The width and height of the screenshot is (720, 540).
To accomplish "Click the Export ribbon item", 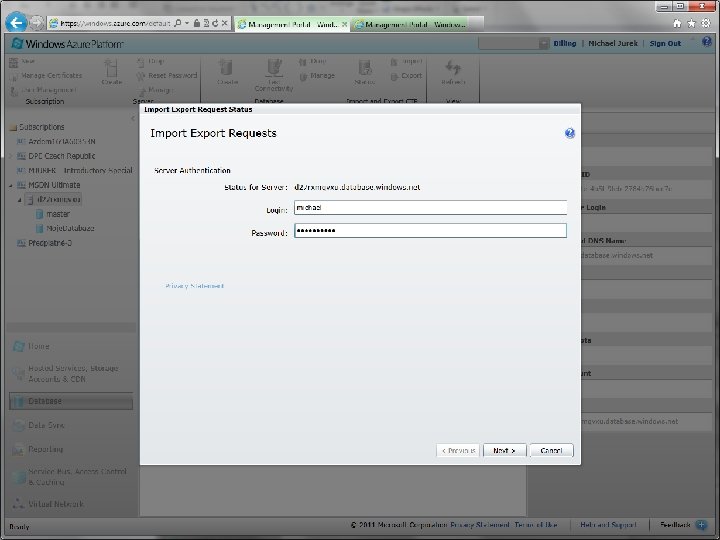I will point(406,76).
